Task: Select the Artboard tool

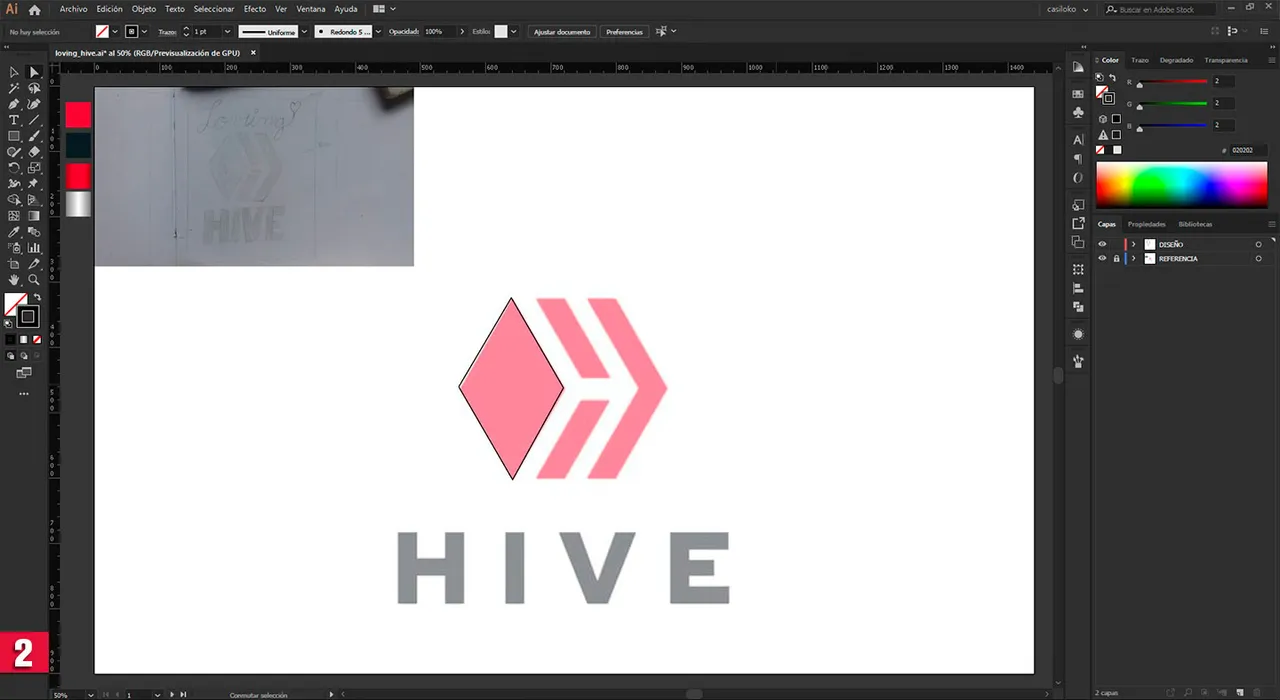Action: [x=14, y=264]
